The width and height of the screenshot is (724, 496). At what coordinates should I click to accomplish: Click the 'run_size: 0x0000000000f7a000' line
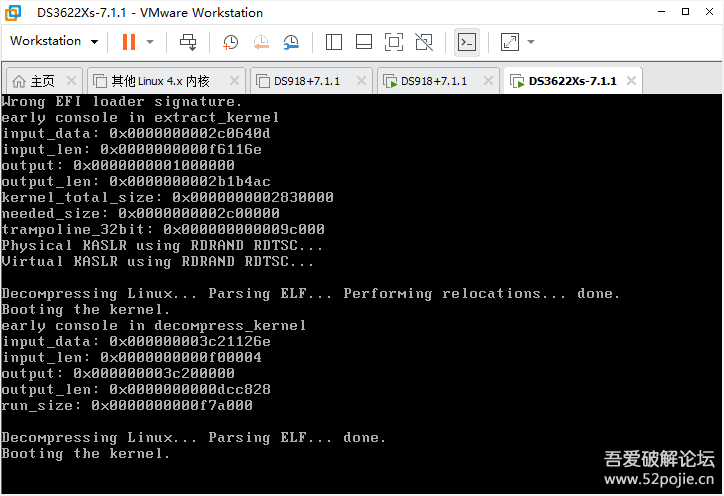[127, 405]
